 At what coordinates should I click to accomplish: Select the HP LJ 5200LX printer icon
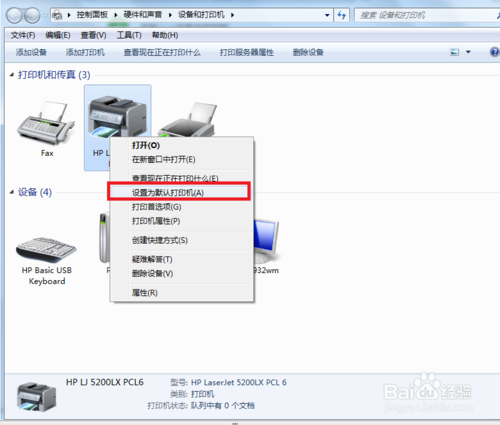117,117
